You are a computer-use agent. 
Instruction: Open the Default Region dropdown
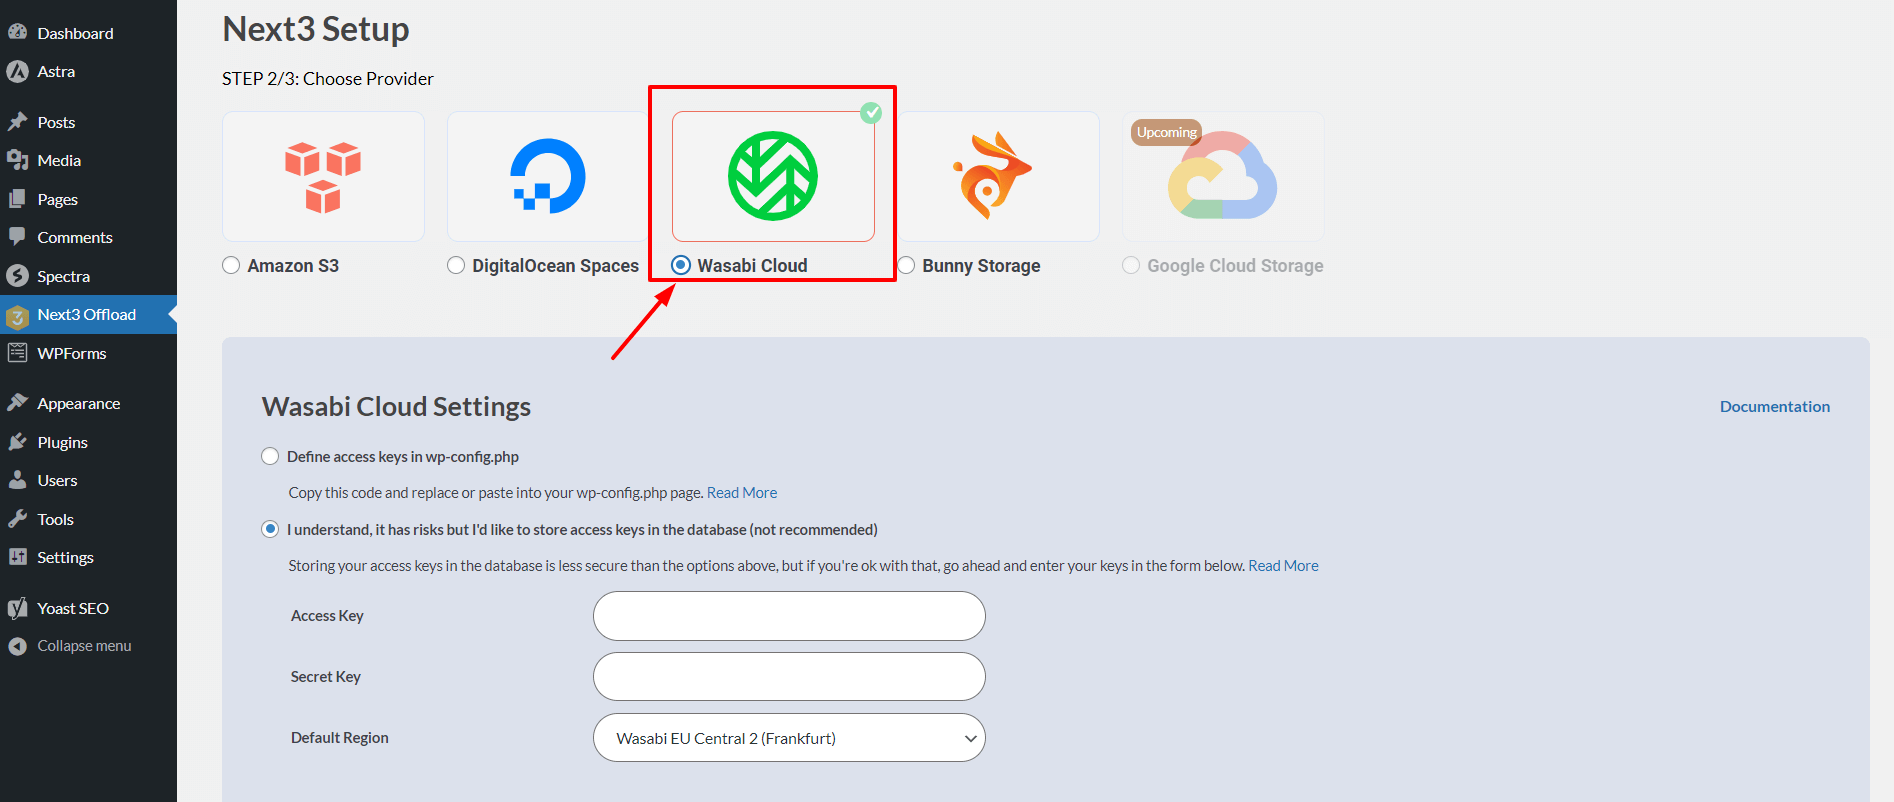[x=789, y=738]
